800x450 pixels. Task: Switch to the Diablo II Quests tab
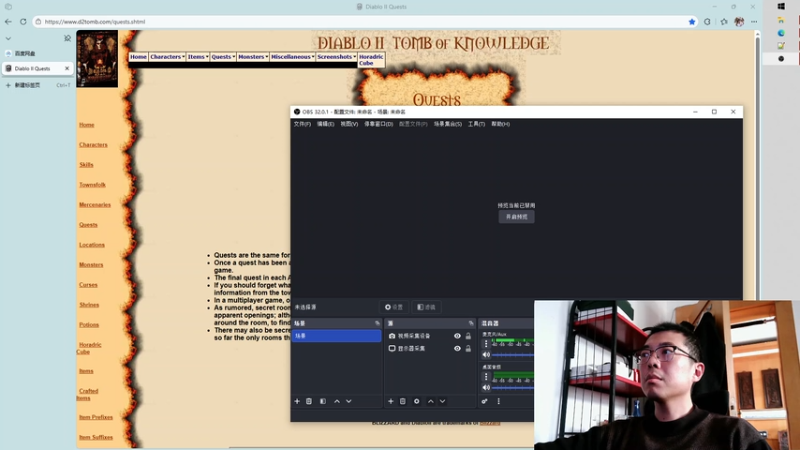[x=33, y=68]
